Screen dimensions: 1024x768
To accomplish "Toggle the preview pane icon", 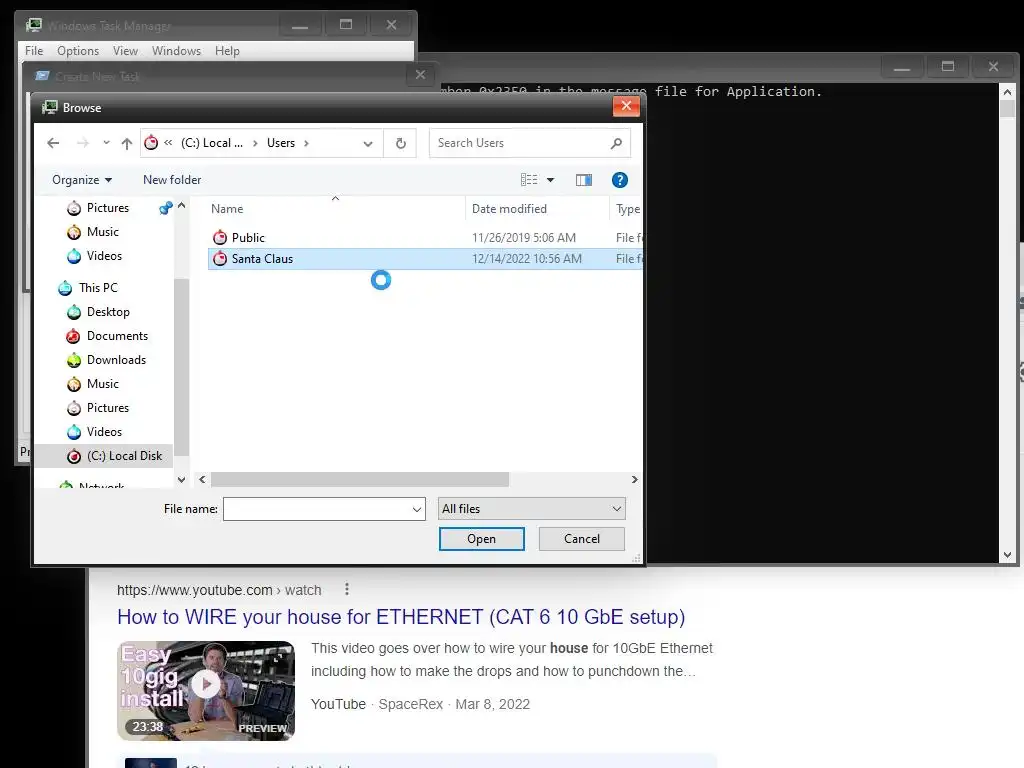I will point(584,180).
